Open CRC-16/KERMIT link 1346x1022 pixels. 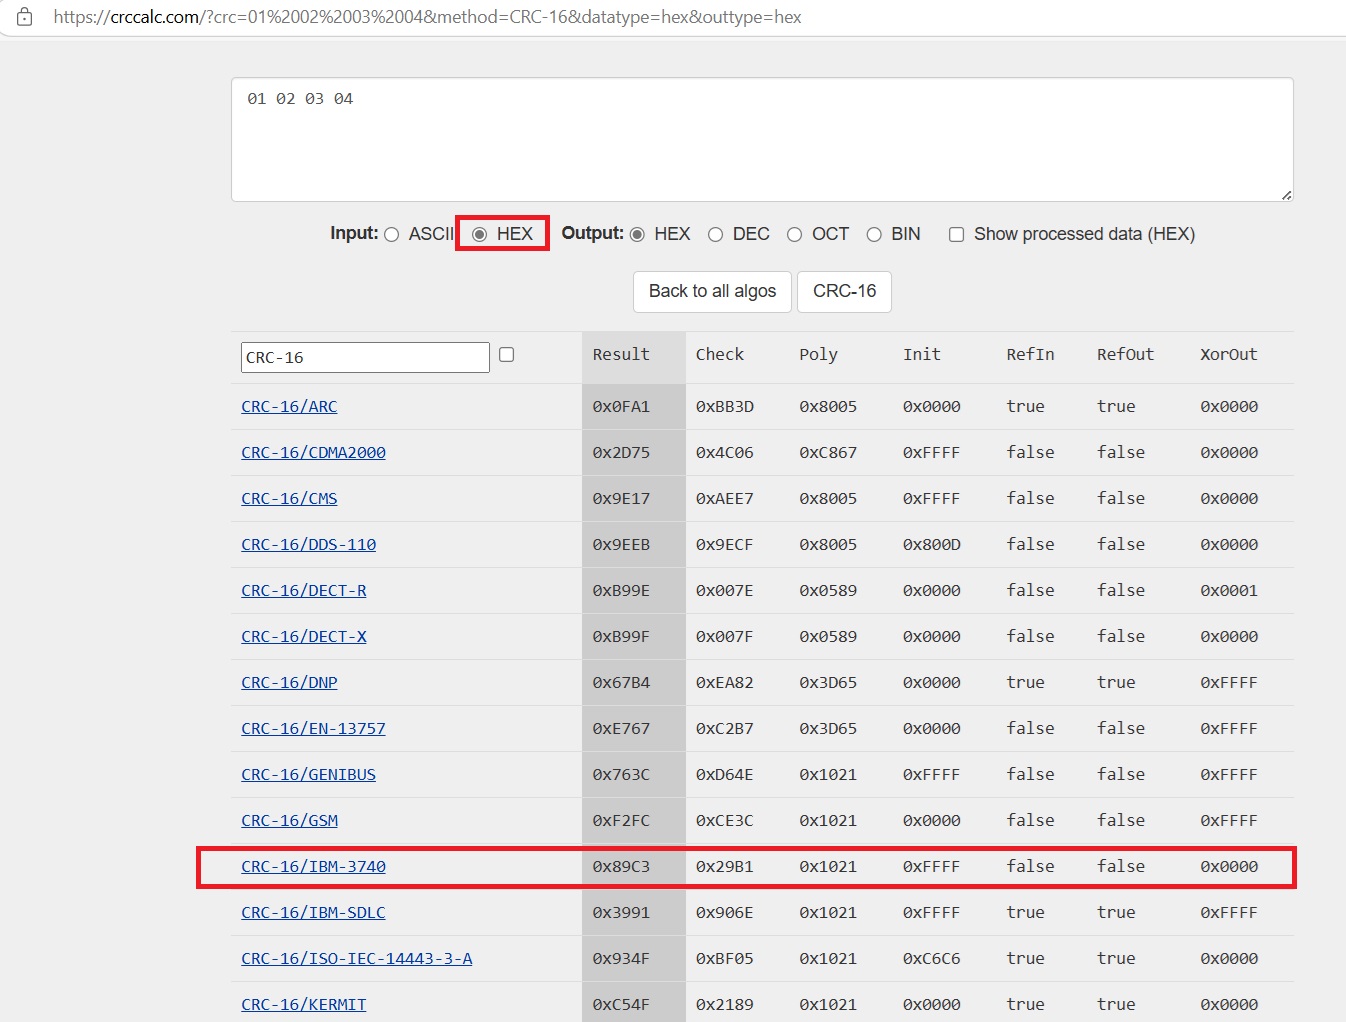(x=303, y=1004)
